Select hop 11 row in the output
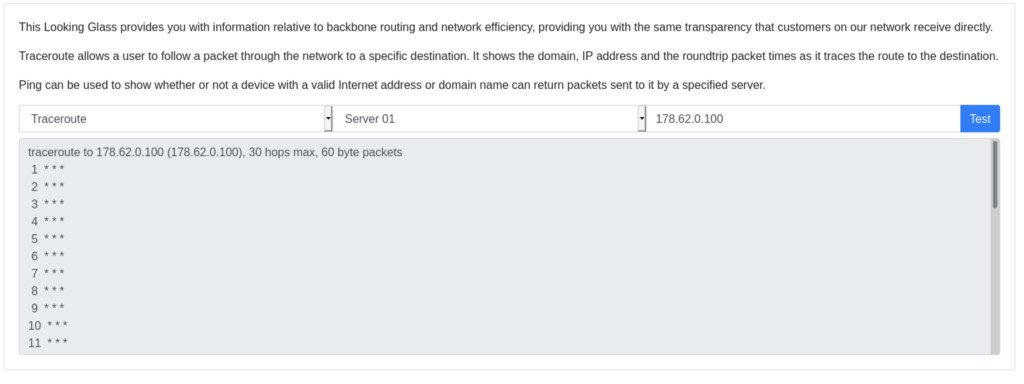This screenshot has height=384, width=1024. coord(49,342)
